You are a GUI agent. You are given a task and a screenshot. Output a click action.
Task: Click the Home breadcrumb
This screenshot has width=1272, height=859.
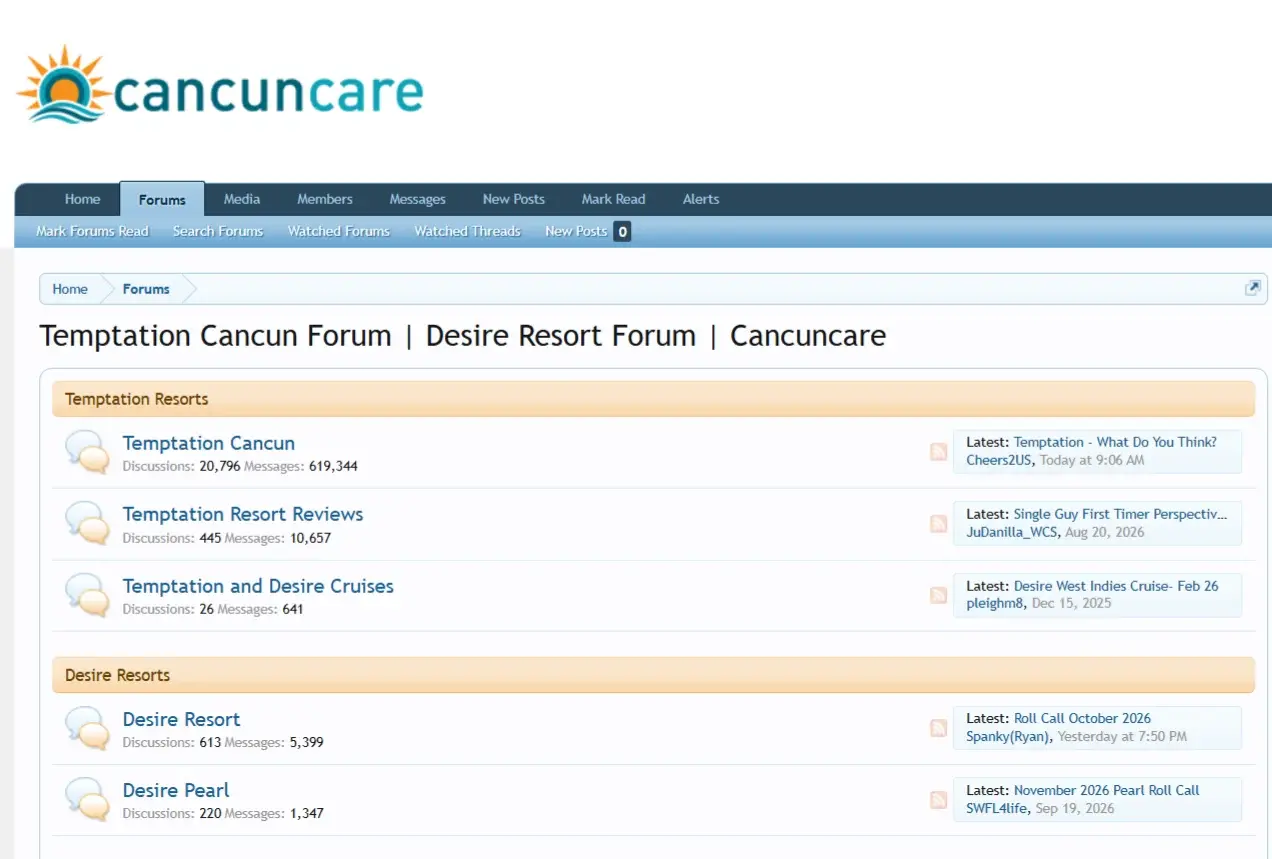[x=70, y=289]
